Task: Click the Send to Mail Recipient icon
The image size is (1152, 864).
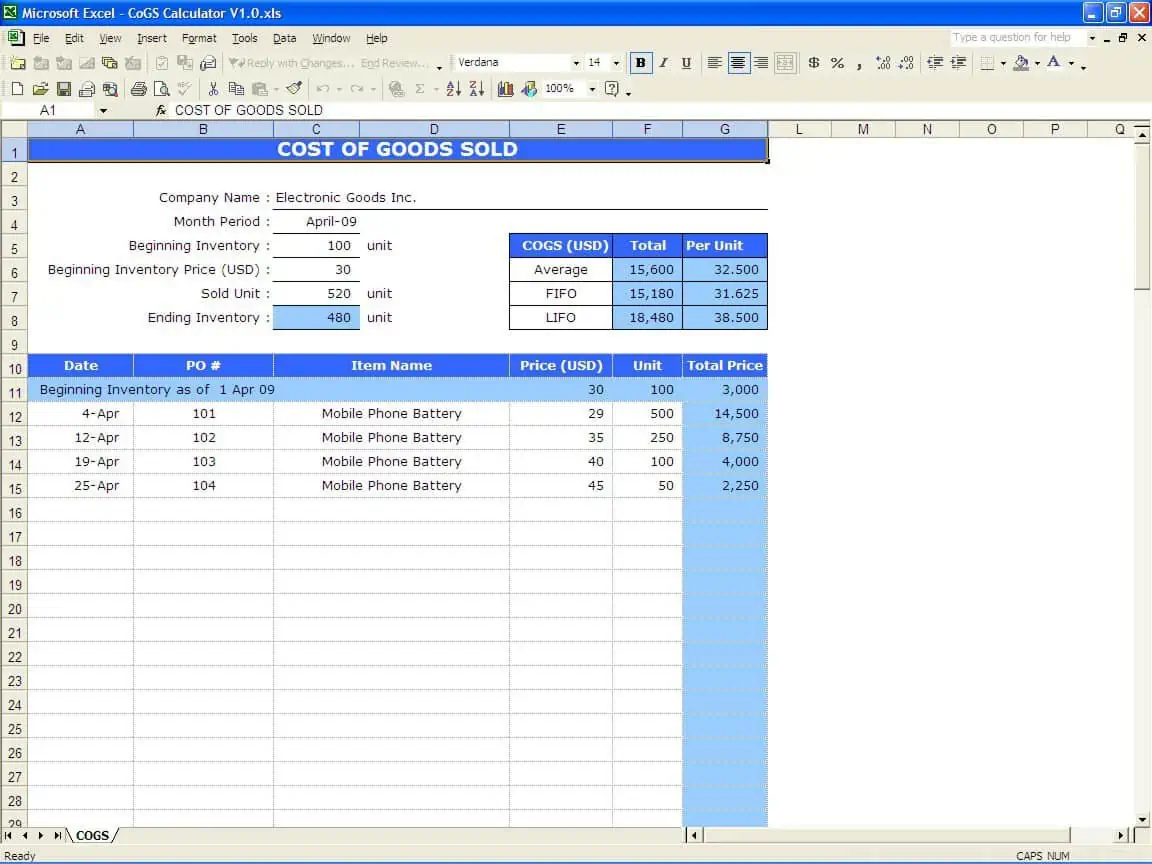Action: [x=87, y=89]
